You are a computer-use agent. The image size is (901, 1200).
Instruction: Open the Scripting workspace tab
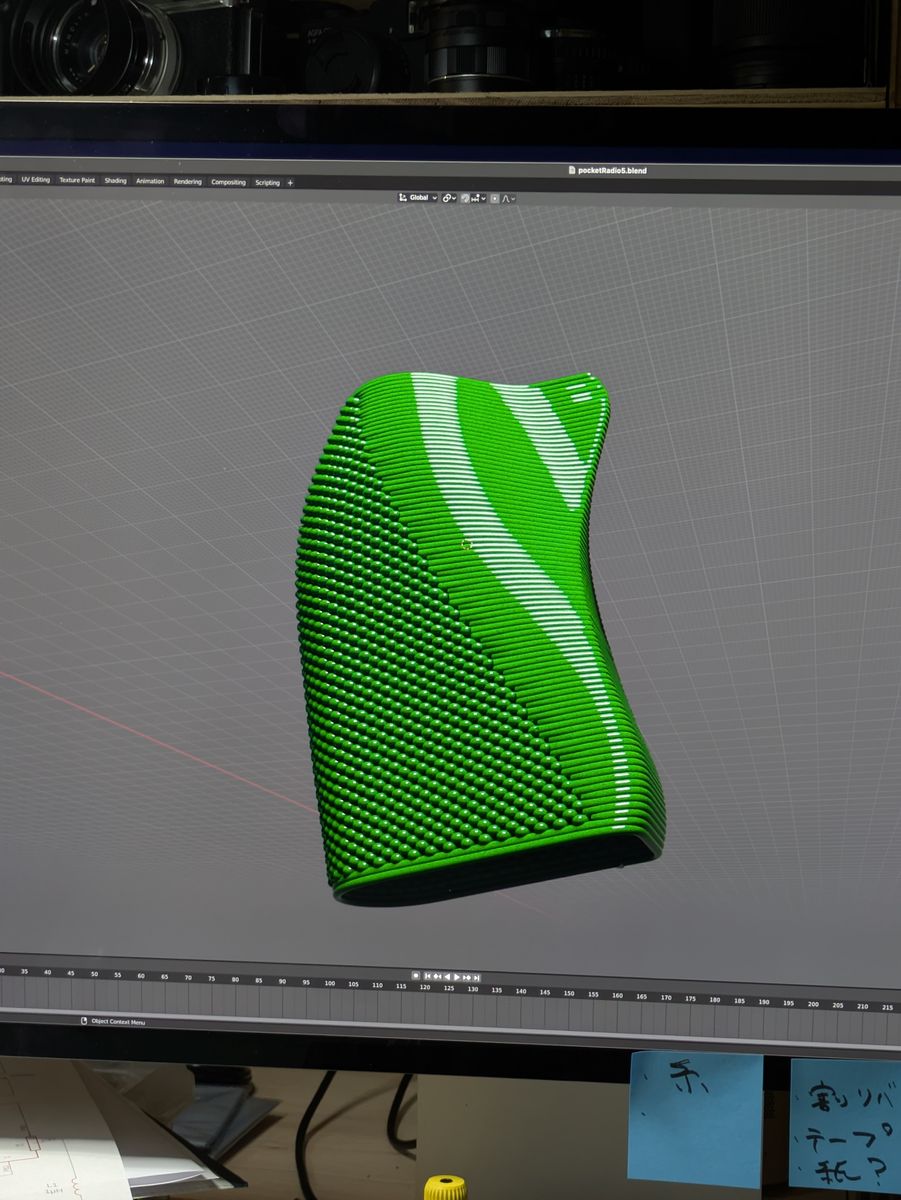[x=267, y=183]
